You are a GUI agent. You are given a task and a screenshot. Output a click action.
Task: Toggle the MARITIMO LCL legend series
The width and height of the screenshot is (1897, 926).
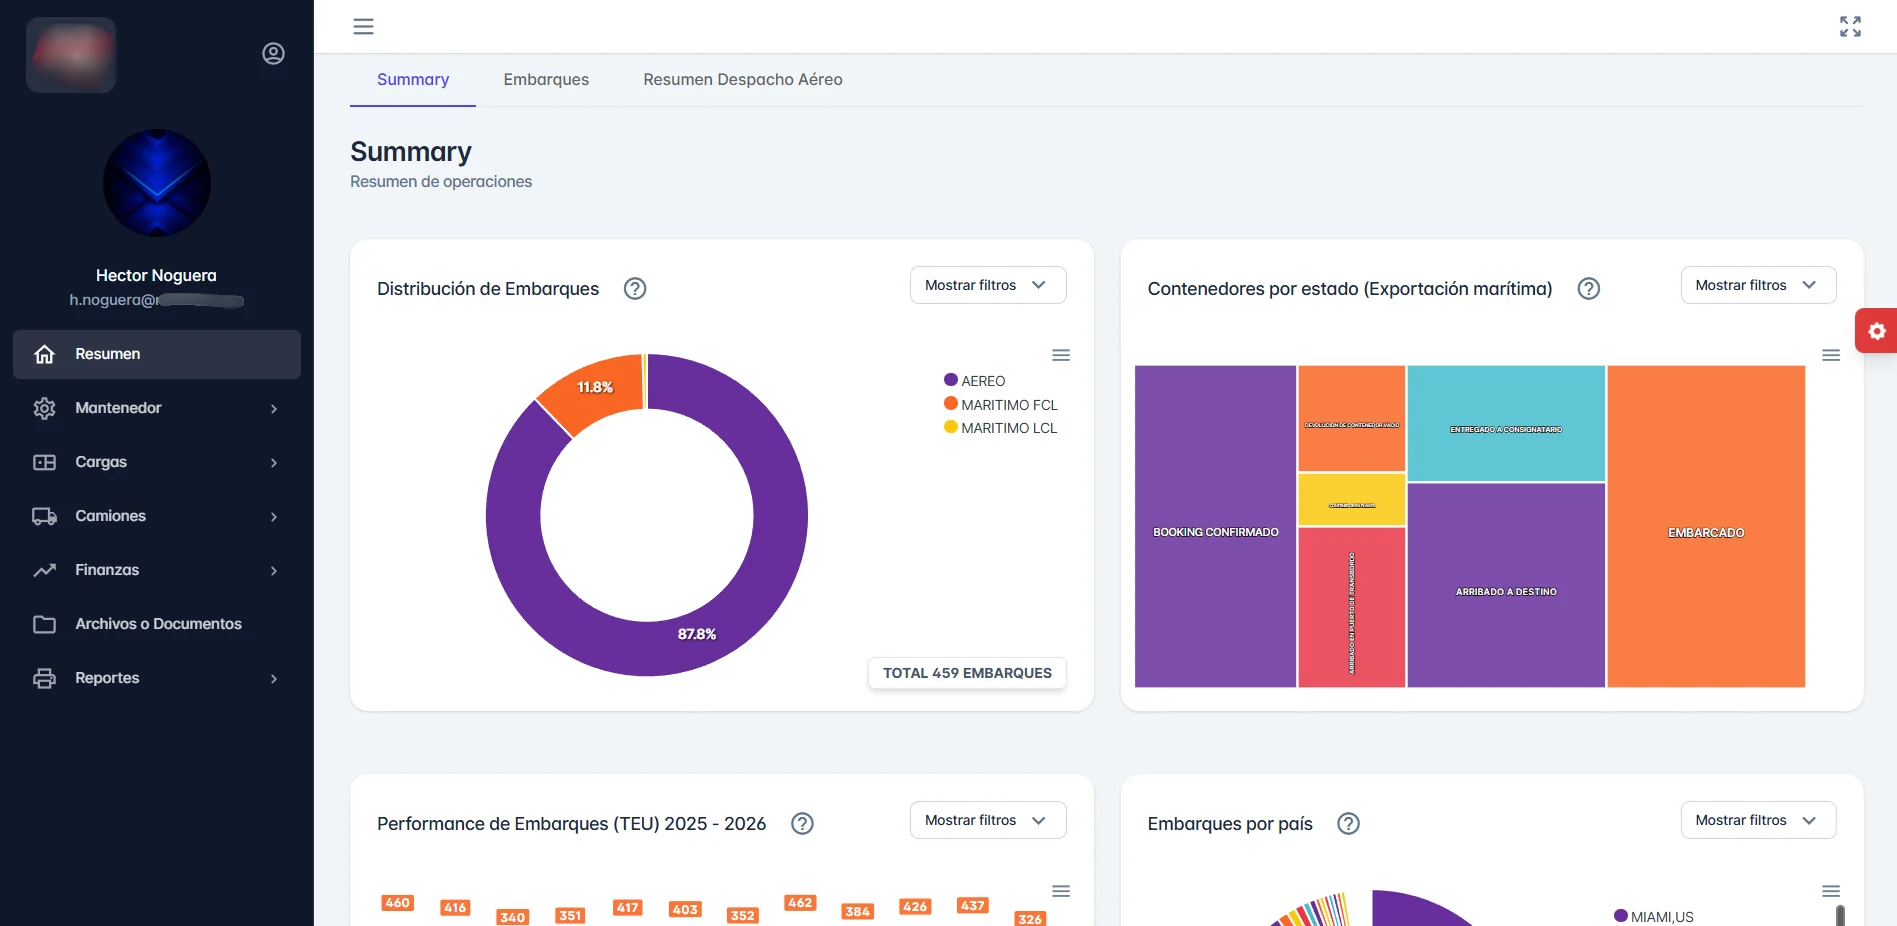pyautogui.click(x=1001, y=428)
